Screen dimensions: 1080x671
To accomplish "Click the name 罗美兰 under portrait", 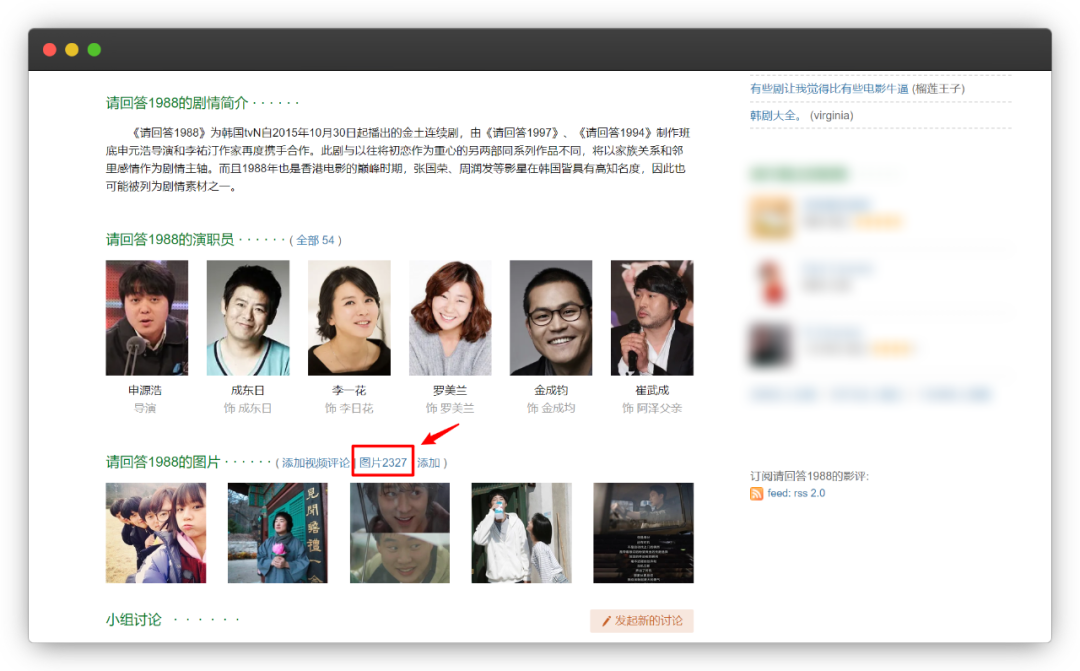I will (450, 390).
